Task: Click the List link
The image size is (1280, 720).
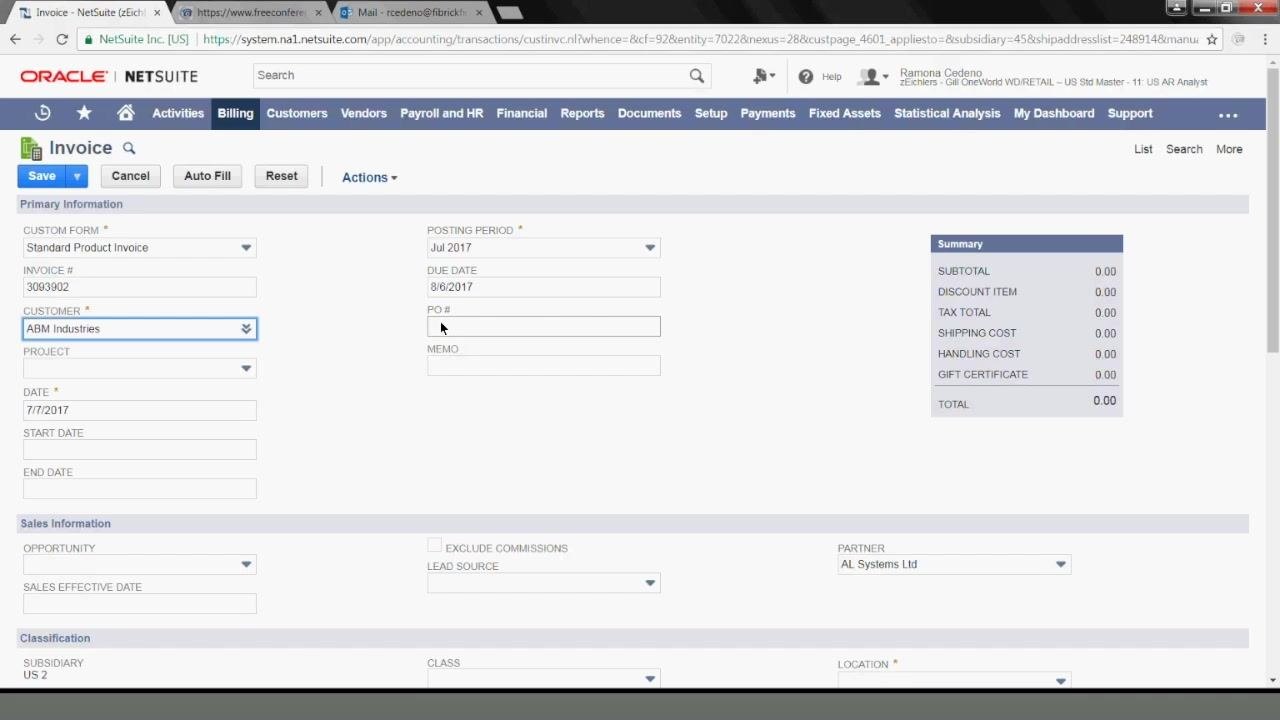Action: pyautogui.click(x=1143, y=149)
